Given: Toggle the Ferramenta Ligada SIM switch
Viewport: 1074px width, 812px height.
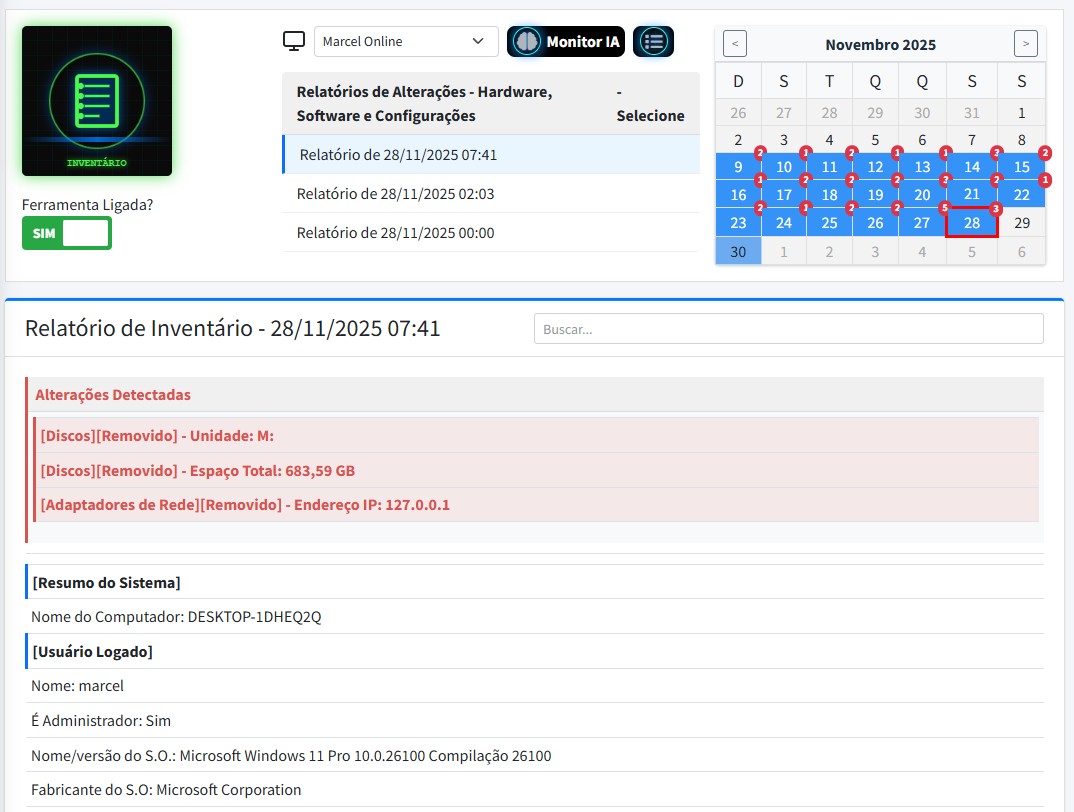Looking at the screenshot, I should point(67,233).
